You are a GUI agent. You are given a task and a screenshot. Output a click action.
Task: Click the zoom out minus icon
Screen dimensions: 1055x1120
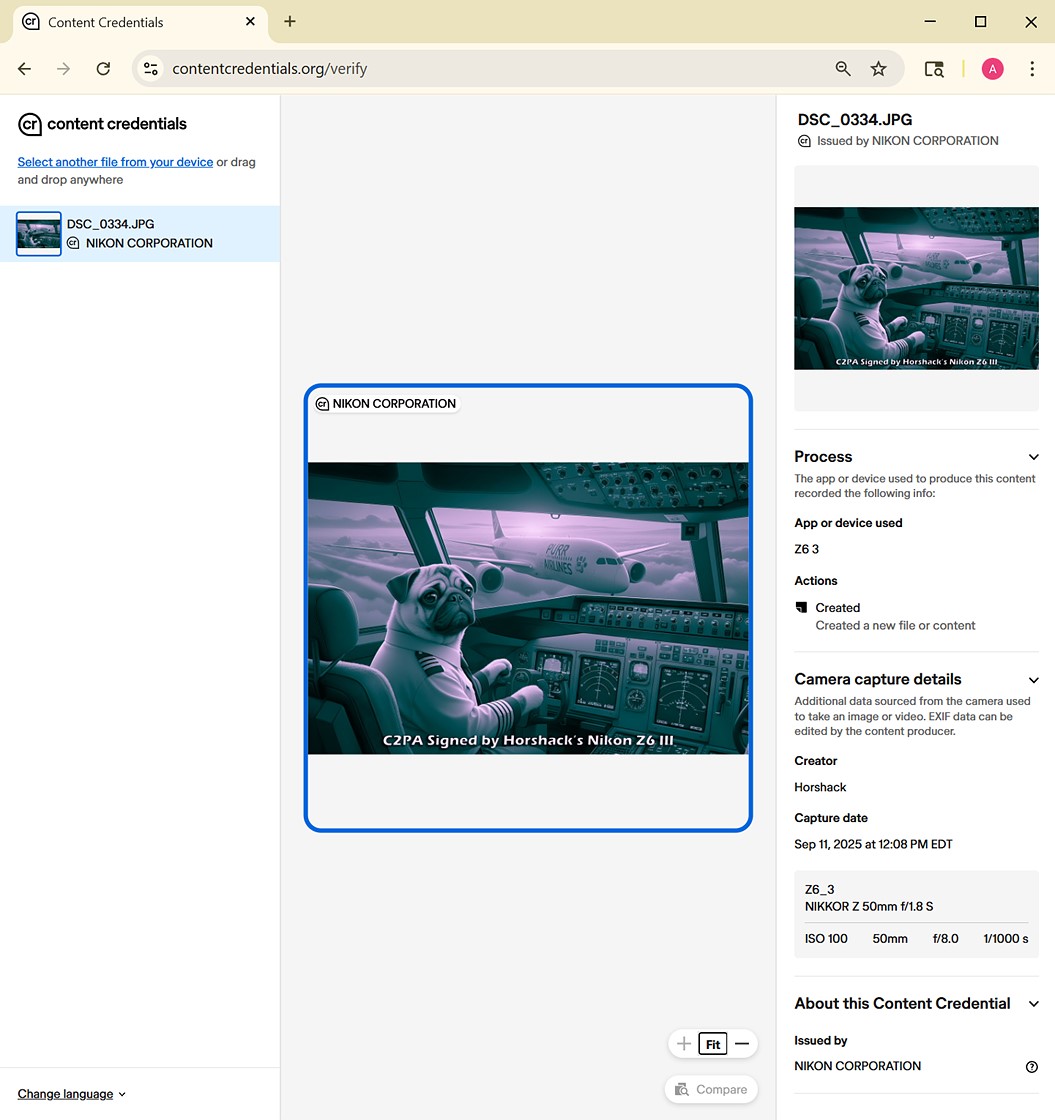pos(742,1044)
